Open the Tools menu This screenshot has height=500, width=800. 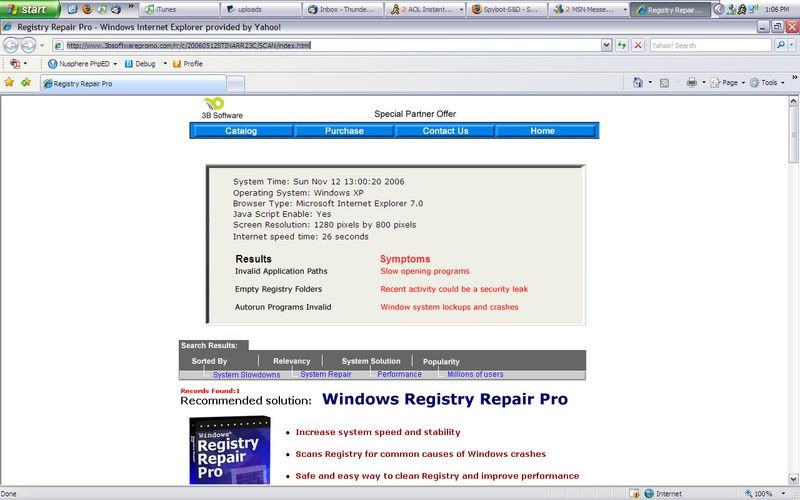pyautogui.click(x=767, y=82)
